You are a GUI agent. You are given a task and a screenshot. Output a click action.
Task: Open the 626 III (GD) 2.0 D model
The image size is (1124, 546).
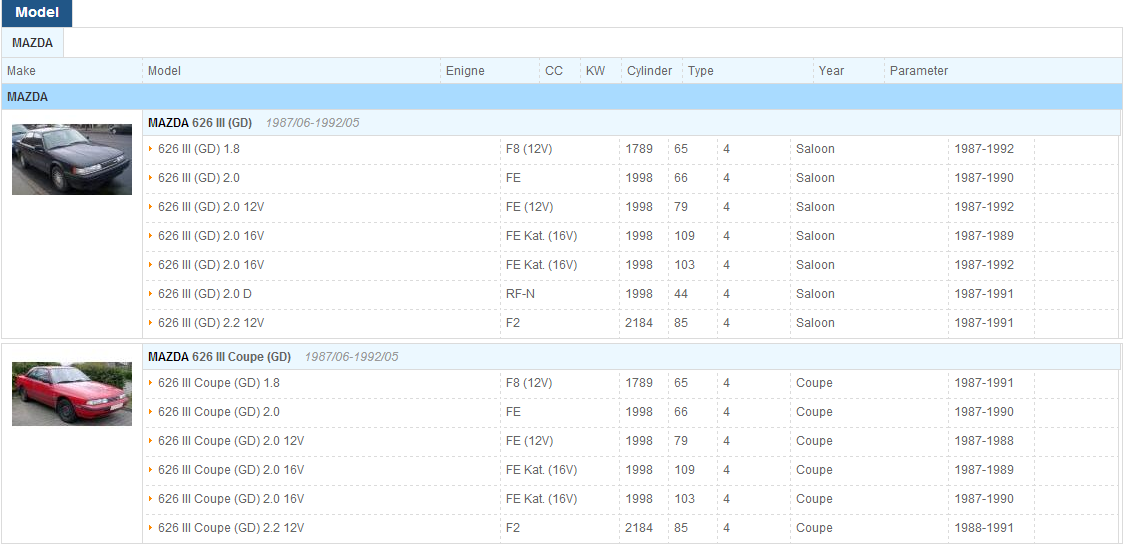[x=205, y=294]
